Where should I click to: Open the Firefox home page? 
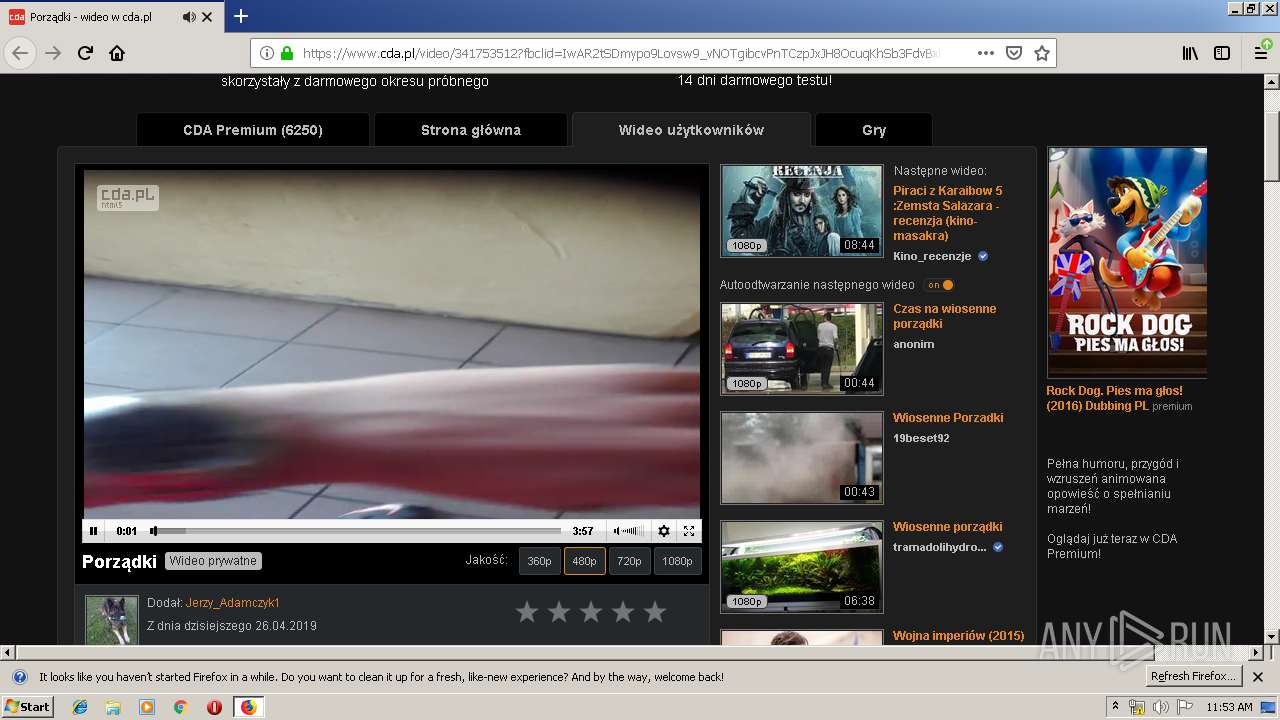117,53
